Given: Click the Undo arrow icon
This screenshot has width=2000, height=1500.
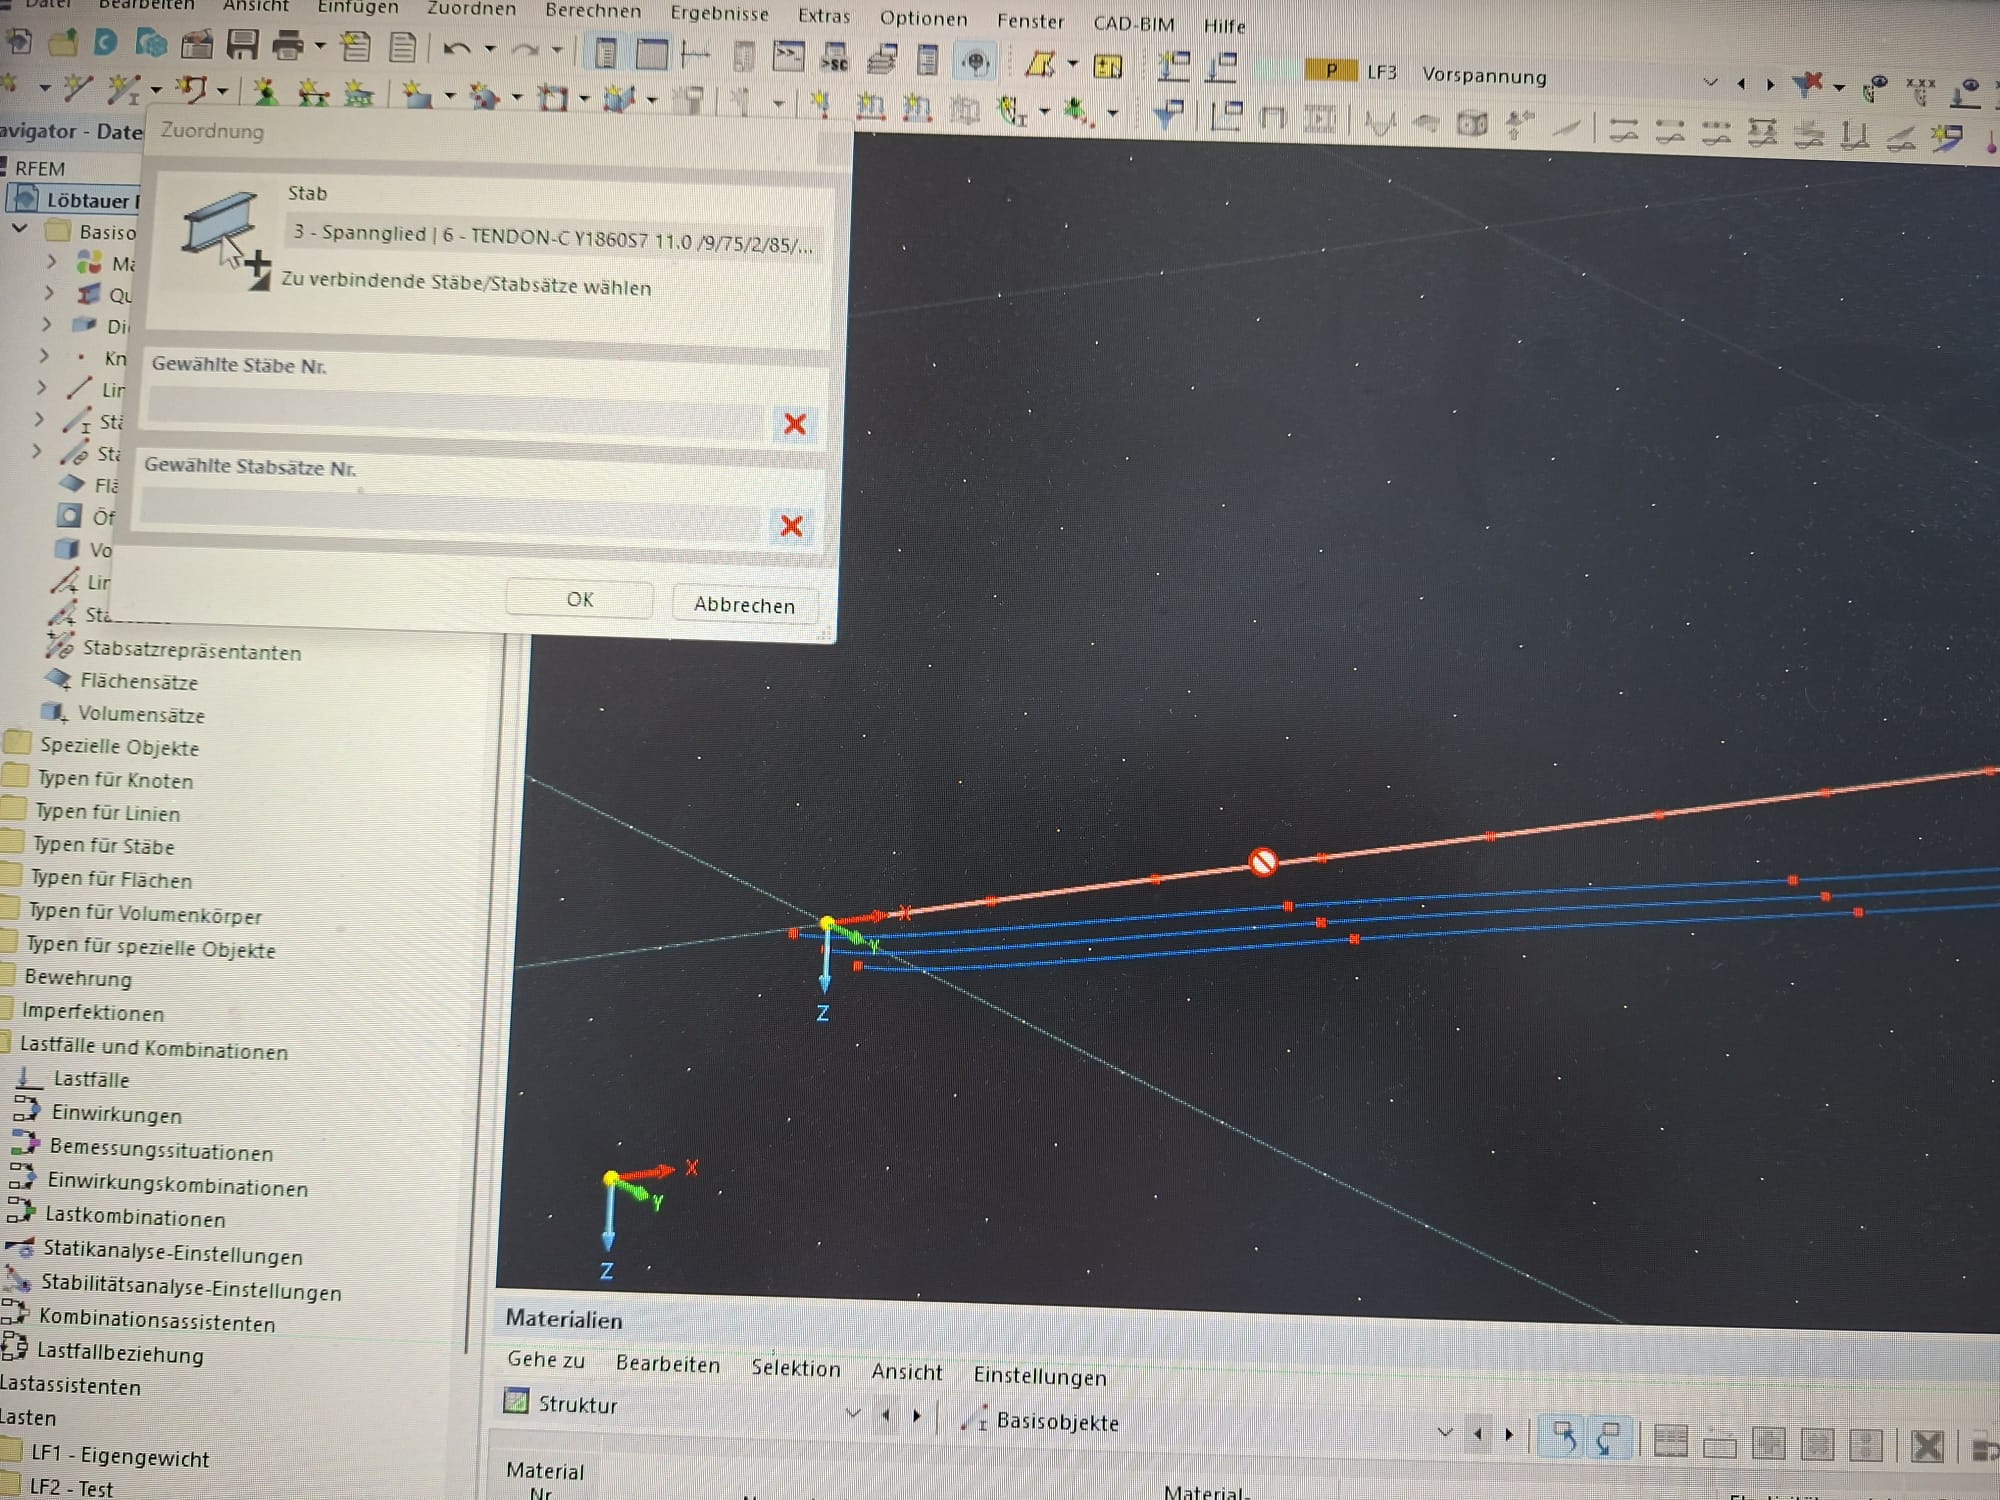Looking at the screenshot, I should 456,49.
